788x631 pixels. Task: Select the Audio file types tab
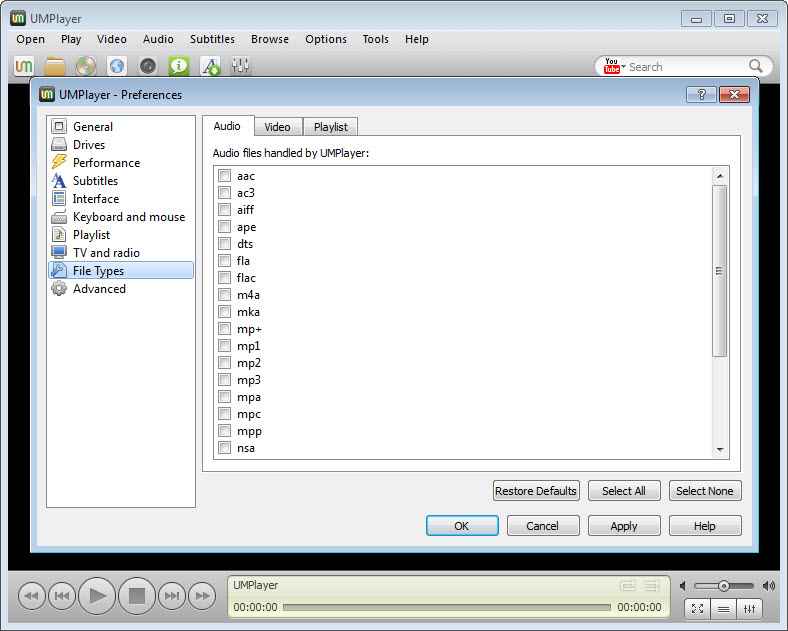(227, 126)
